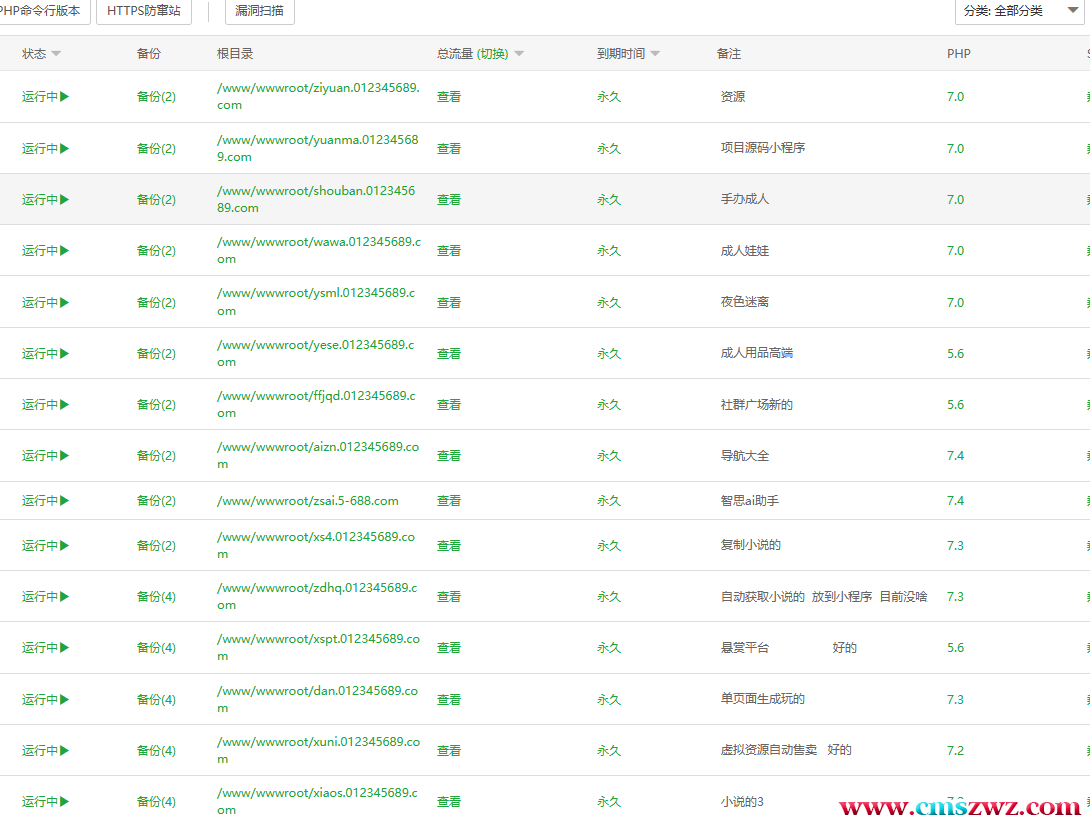Open the wawa.012345689.com root directory path
The image size is (1090, 825).
click(318, 251)
